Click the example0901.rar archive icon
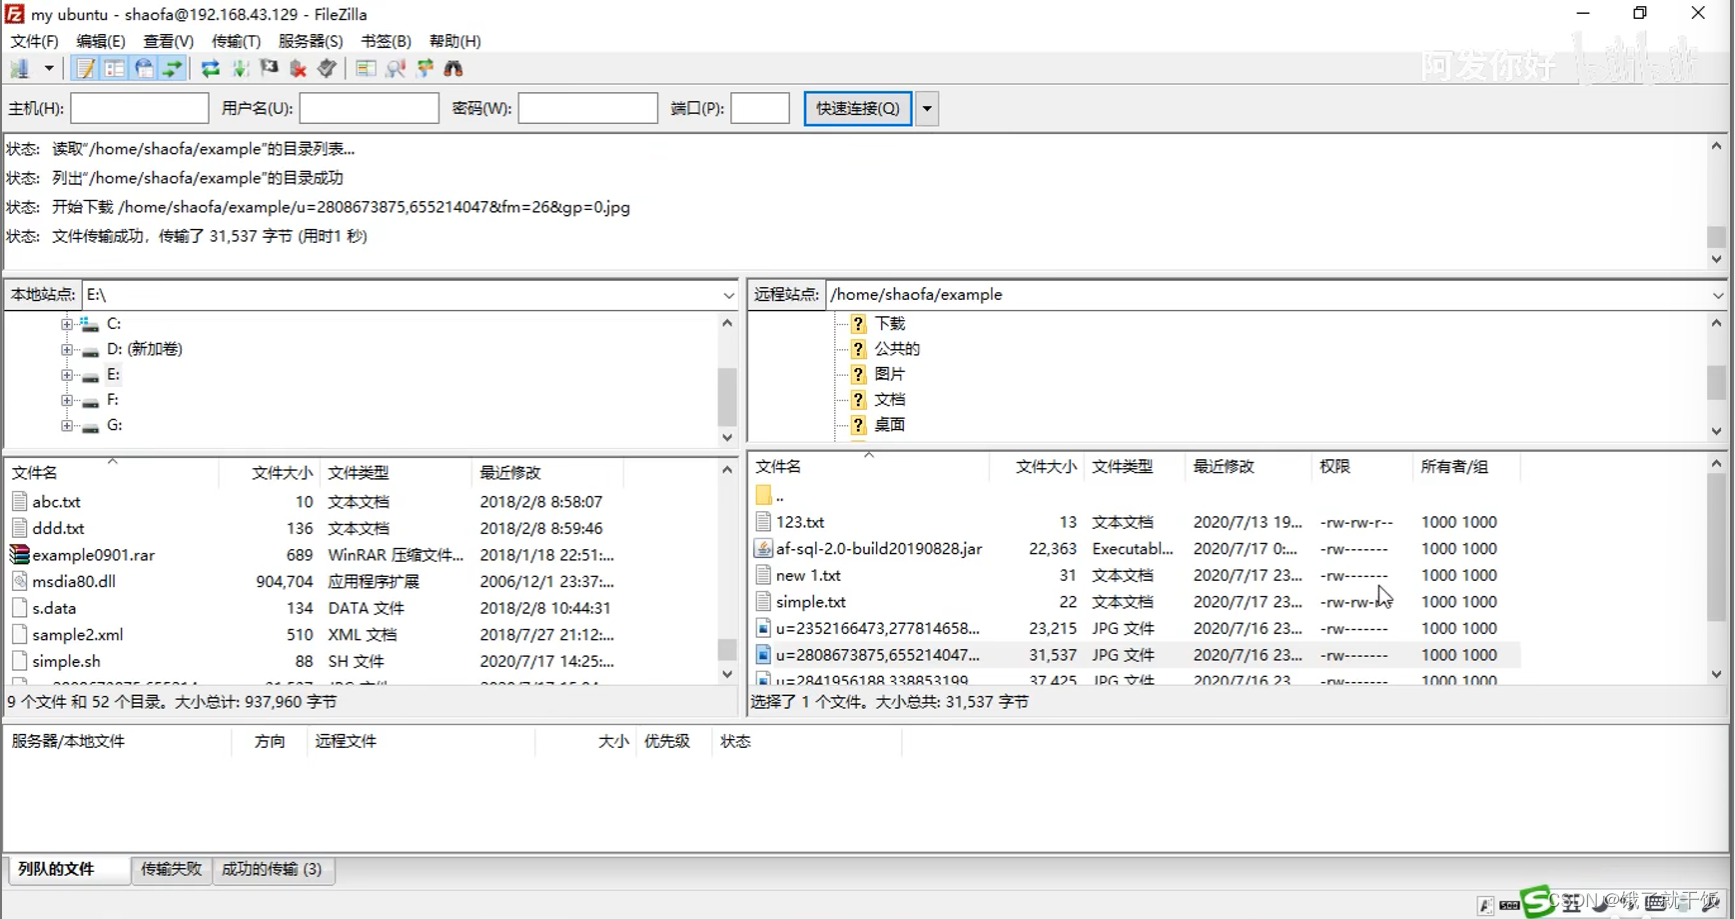Viewport: 1735px width, 919px height. 19,555
